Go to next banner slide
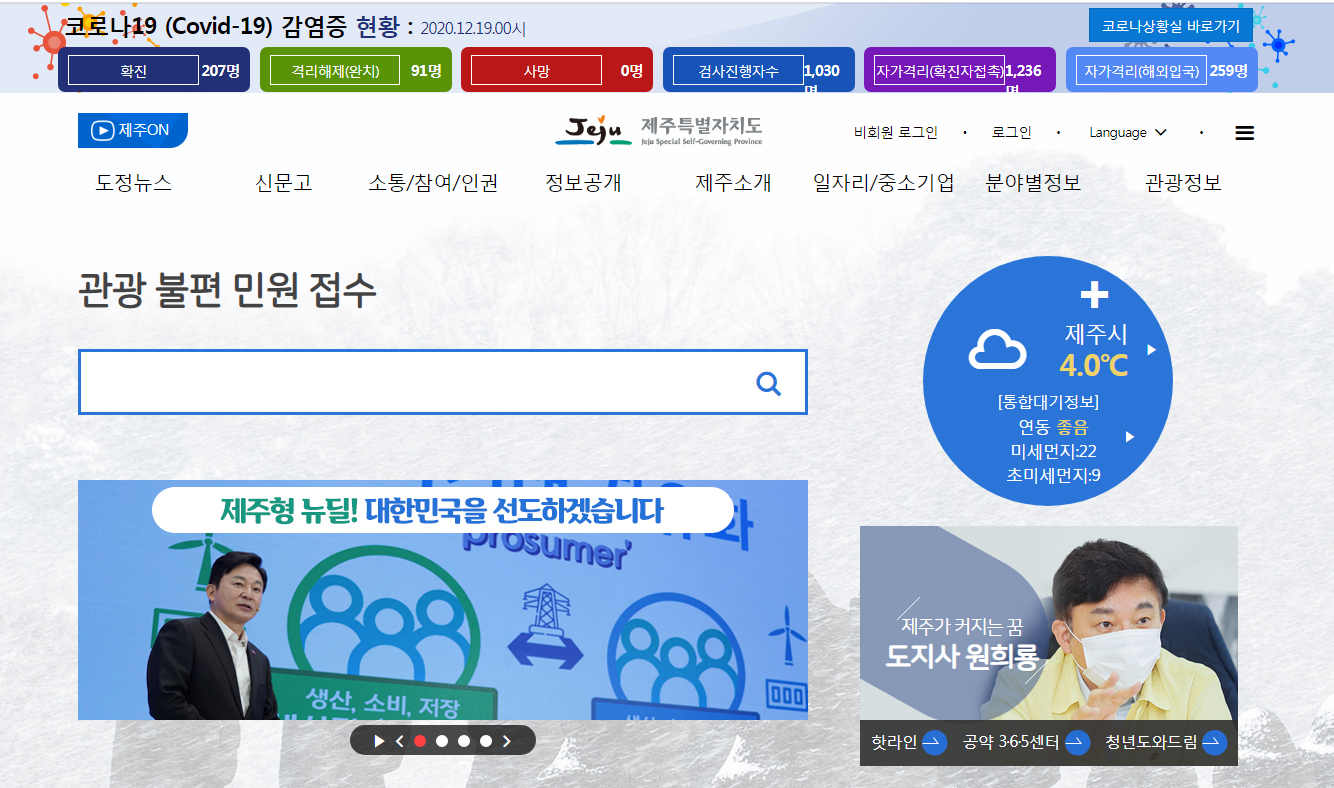Viewport: 1334px width, 788px height. [x=507, y=741]
